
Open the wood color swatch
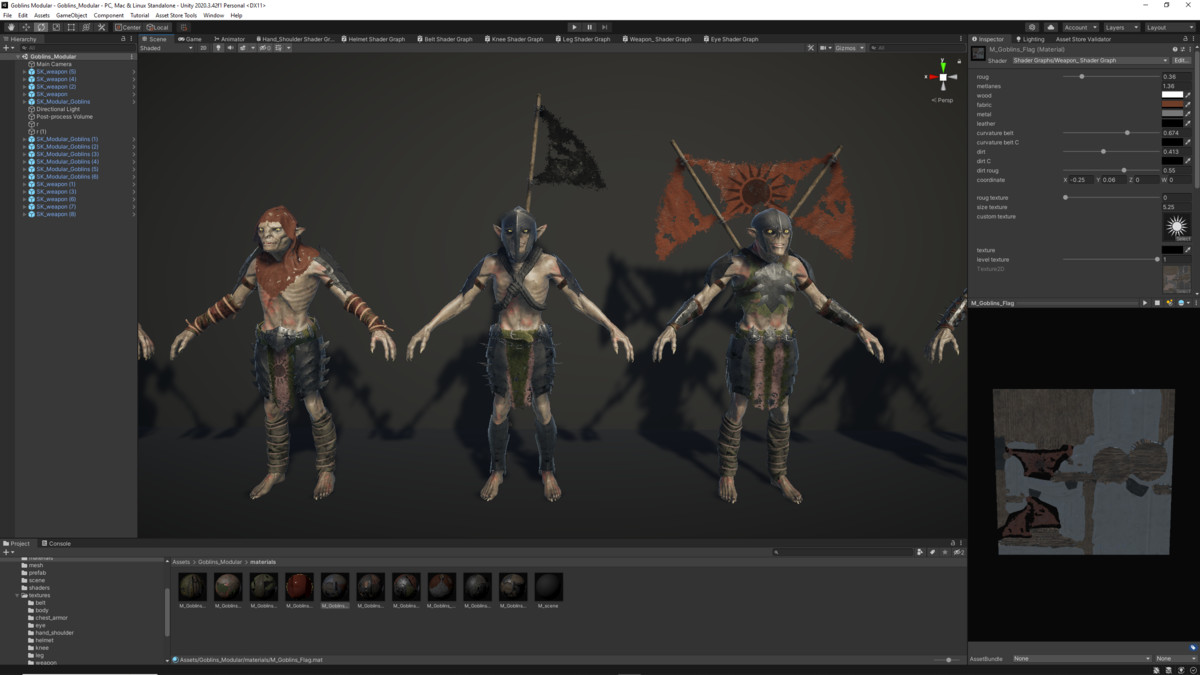tap(1172, 95)
